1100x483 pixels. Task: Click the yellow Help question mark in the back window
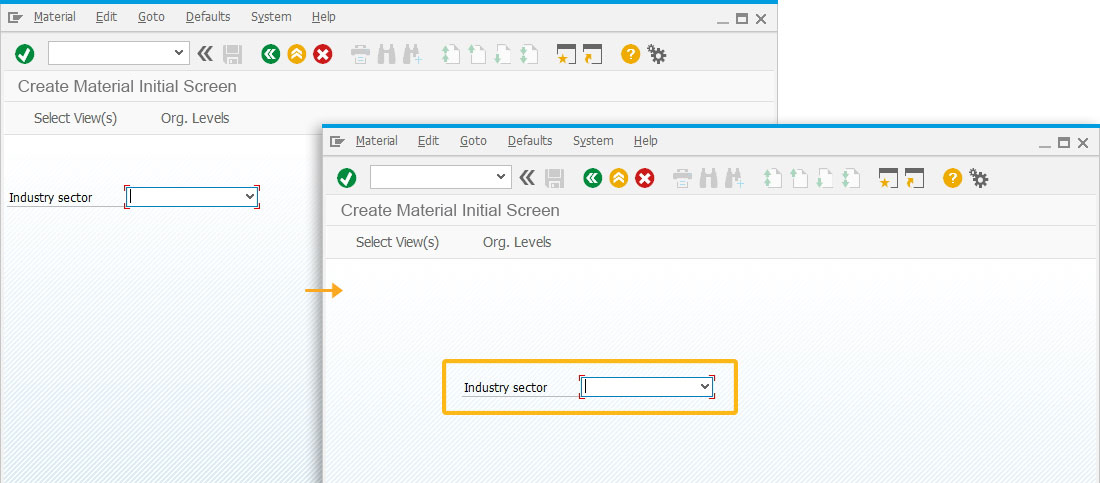click(x=631, y=54)
